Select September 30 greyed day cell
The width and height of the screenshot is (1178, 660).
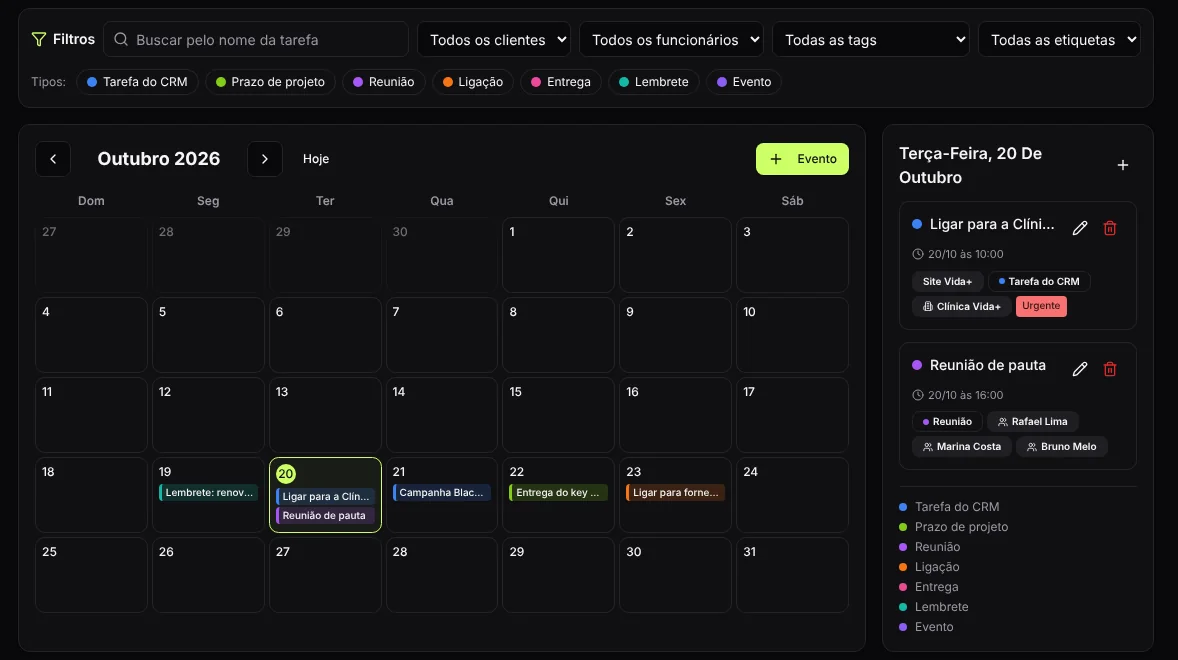(442, 255)
